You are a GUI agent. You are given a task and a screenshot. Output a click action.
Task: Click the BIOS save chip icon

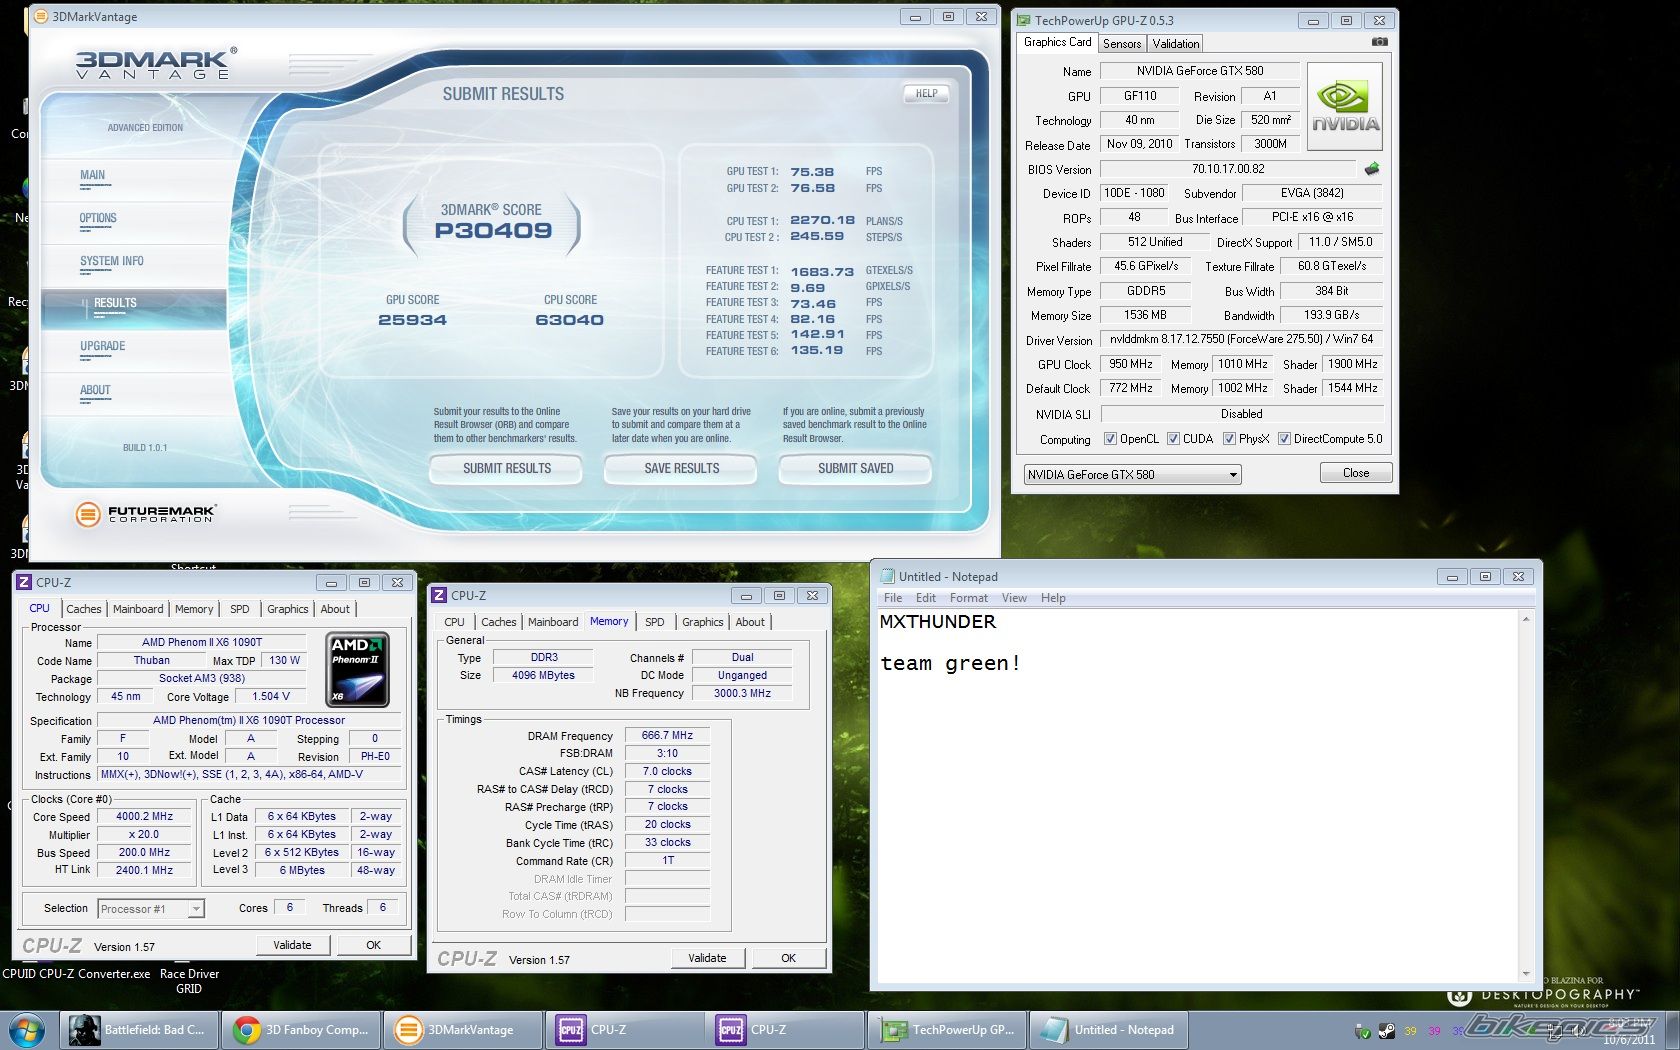1372,169
